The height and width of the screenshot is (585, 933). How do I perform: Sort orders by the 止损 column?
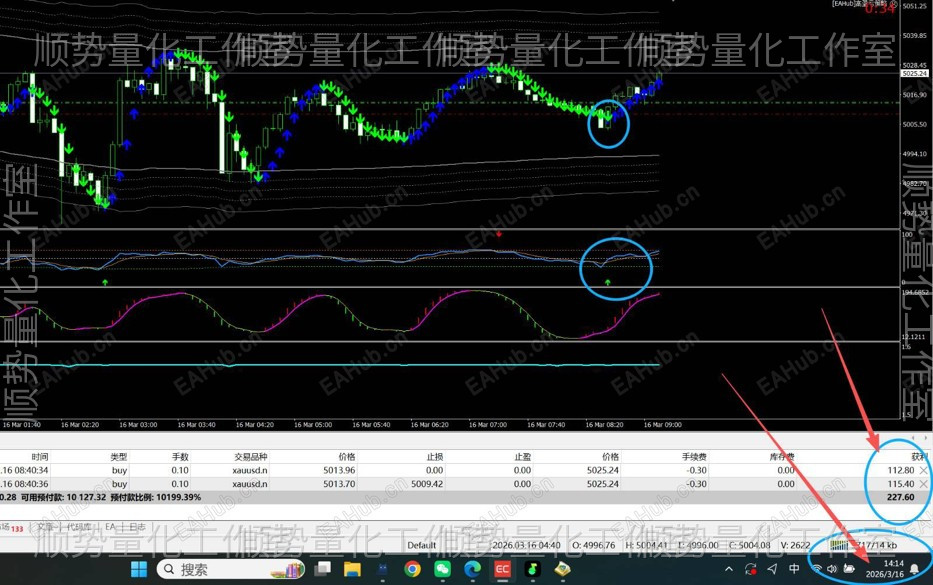coord(435,456)
